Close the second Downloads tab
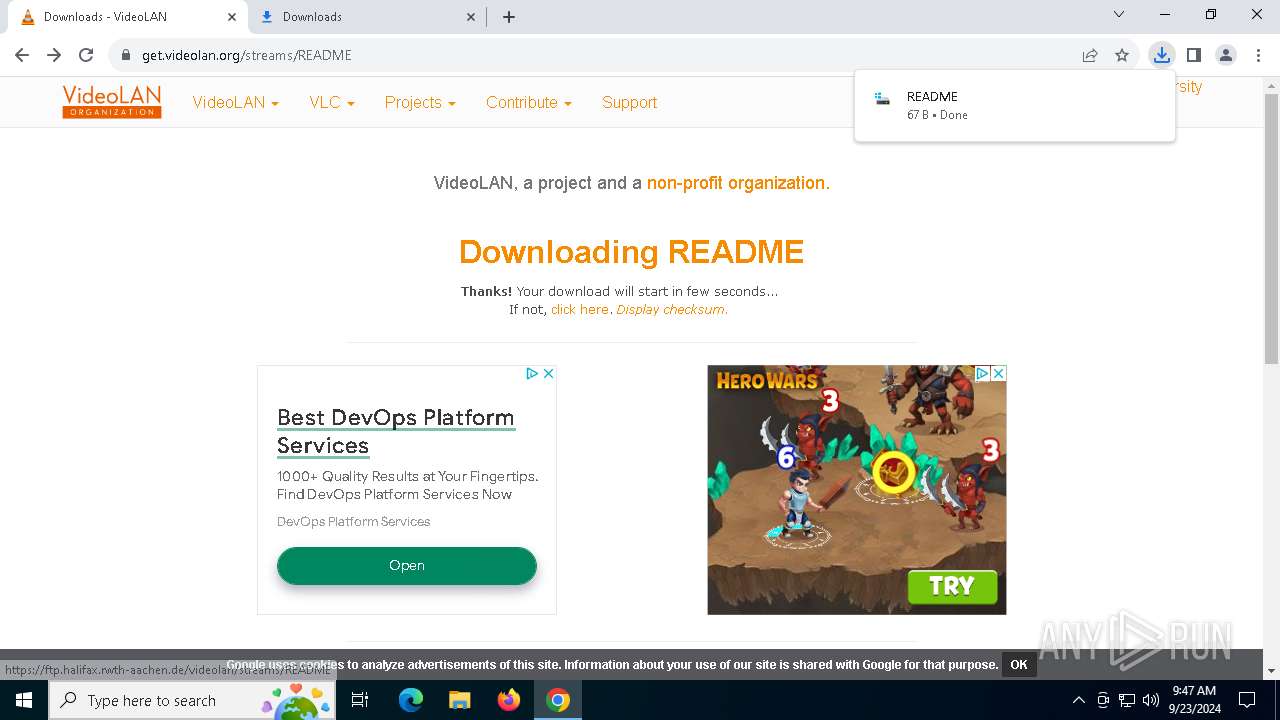The height and width of the screenshot is (720, 1280). (472, 17)
